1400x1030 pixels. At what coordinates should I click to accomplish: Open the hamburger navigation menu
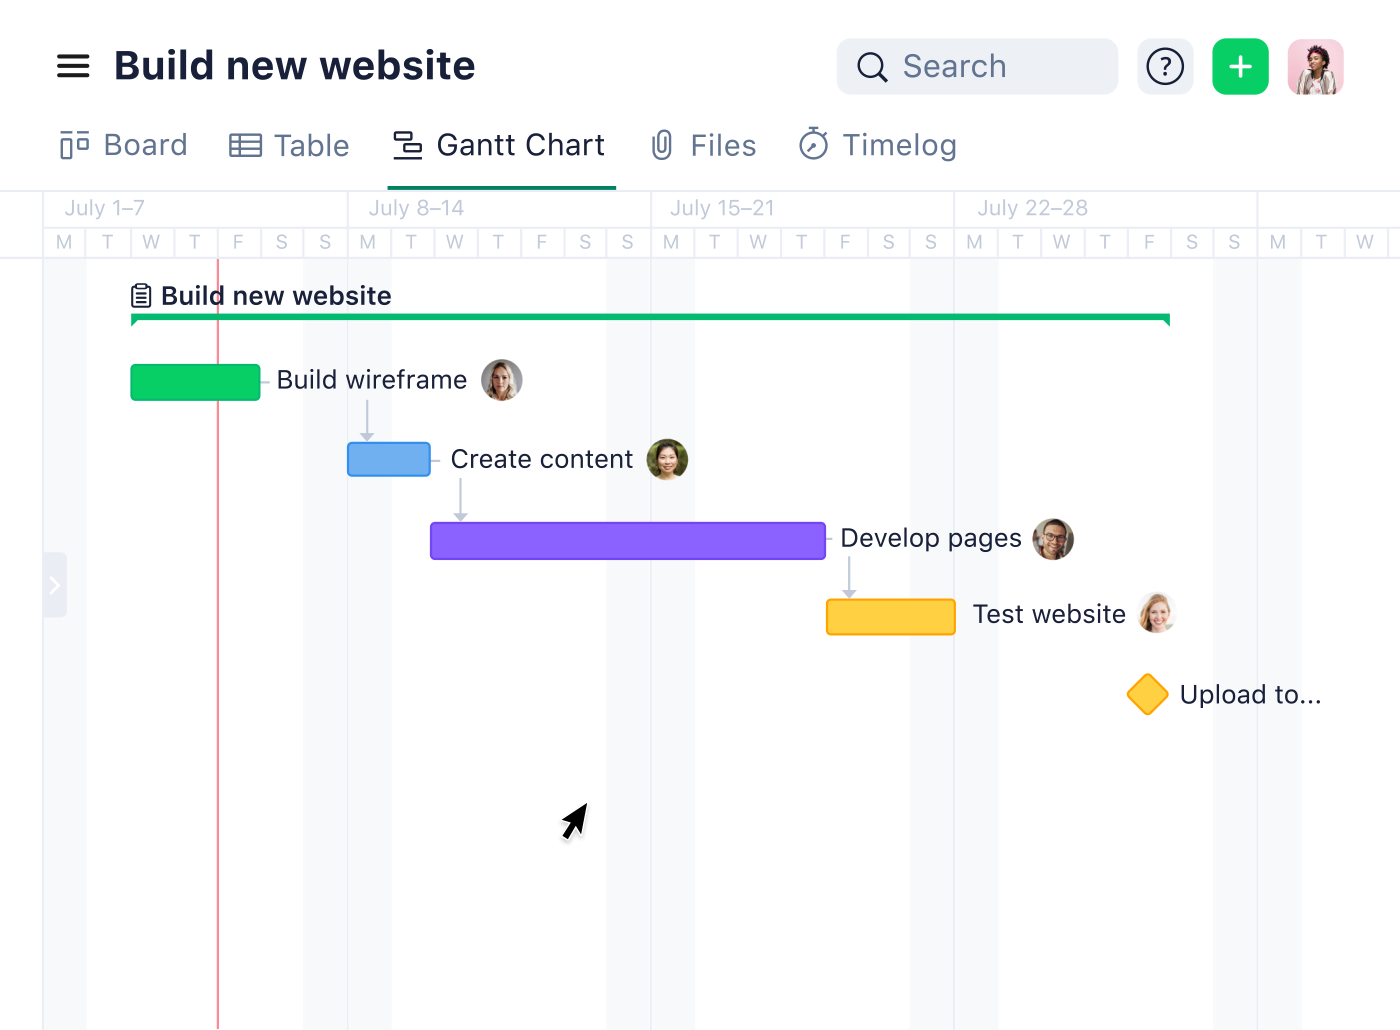[x=73, y=66]
